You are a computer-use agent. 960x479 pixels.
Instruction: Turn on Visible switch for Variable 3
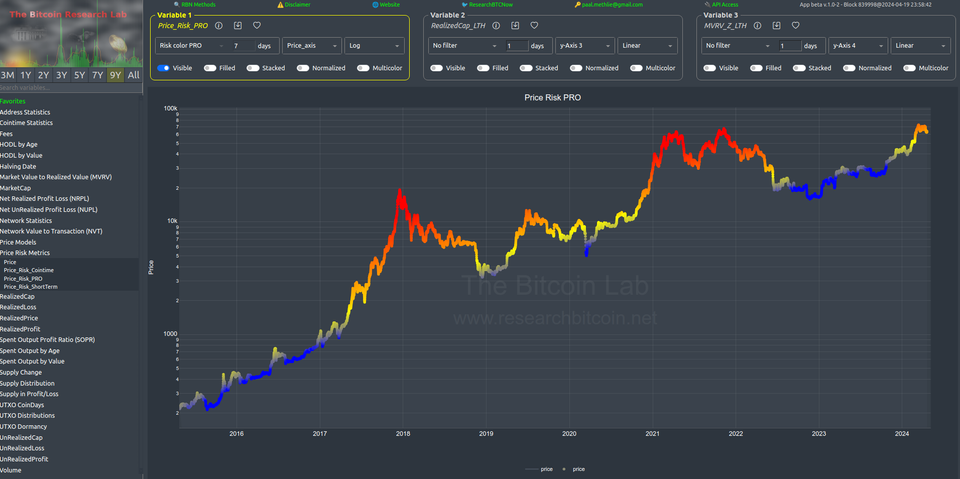710,68
